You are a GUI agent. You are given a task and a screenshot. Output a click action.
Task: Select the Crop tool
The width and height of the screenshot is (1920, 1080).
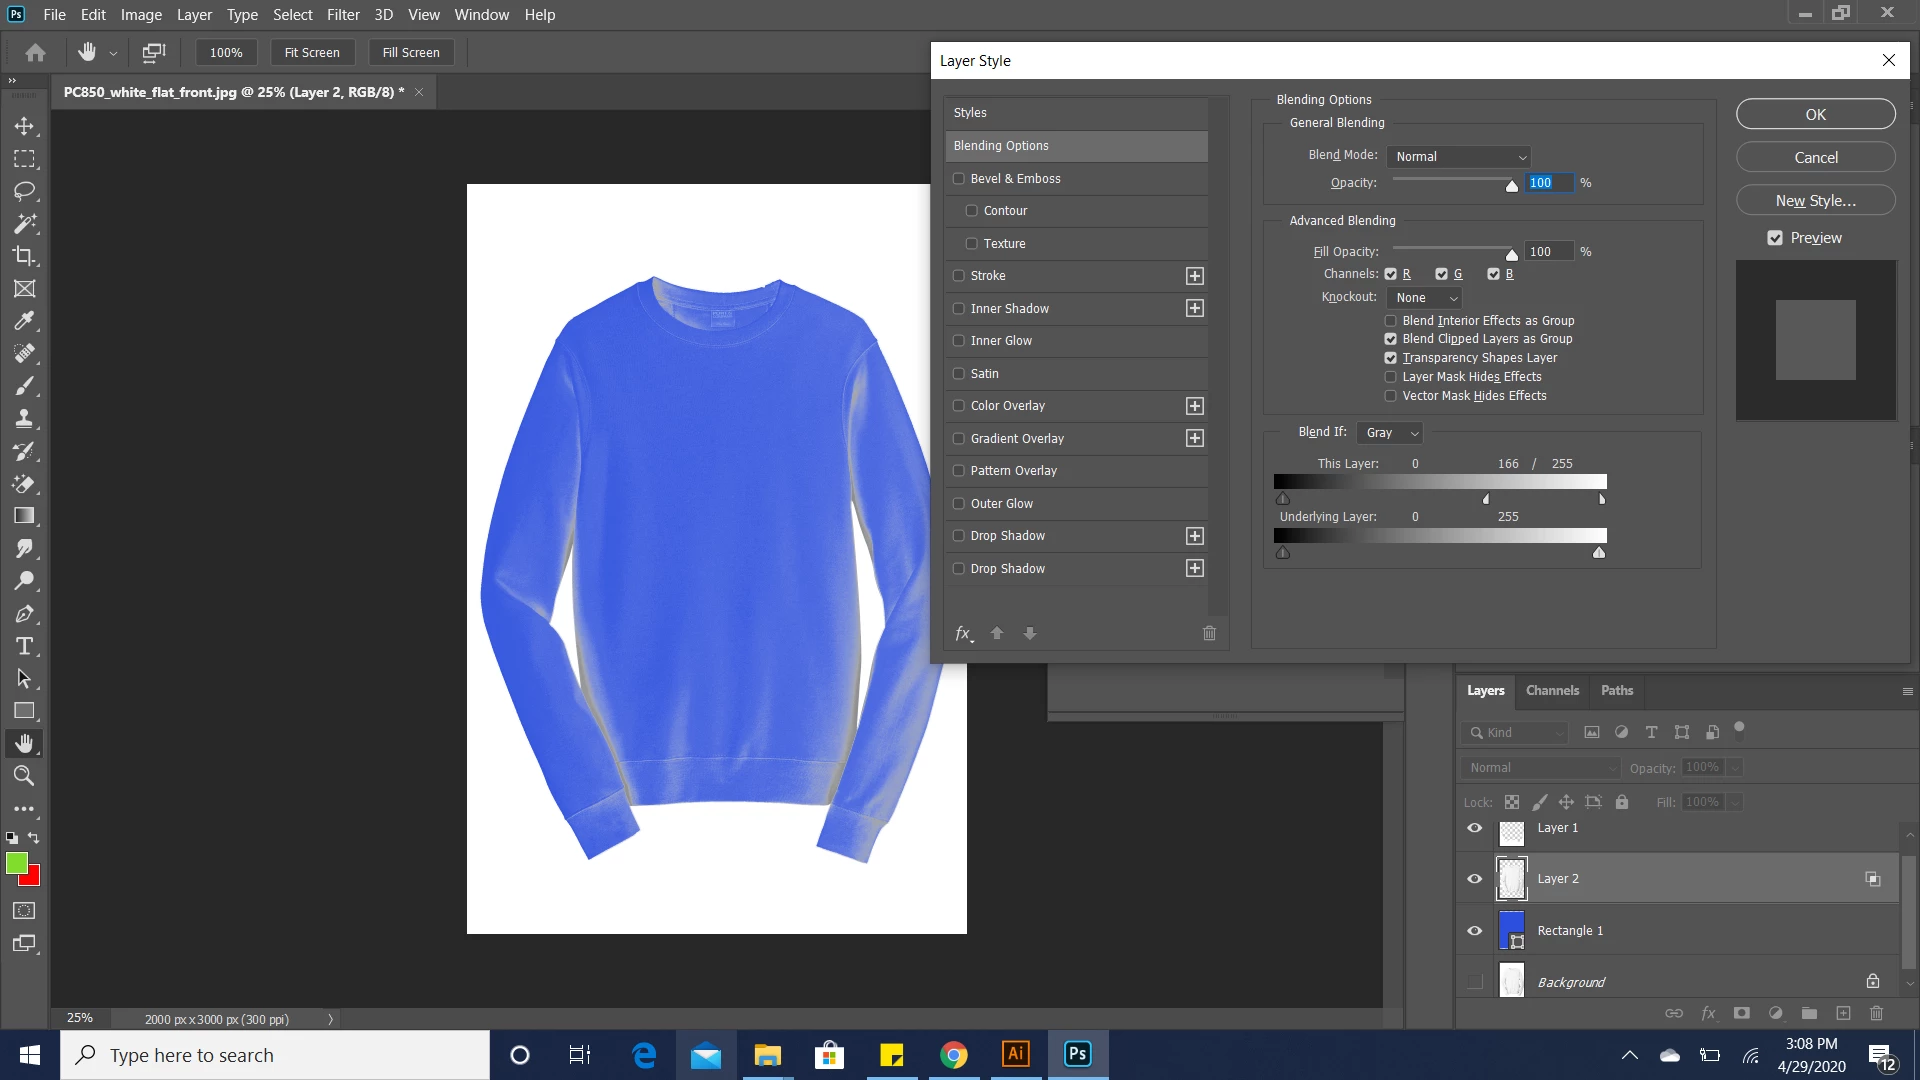(24, 256)
